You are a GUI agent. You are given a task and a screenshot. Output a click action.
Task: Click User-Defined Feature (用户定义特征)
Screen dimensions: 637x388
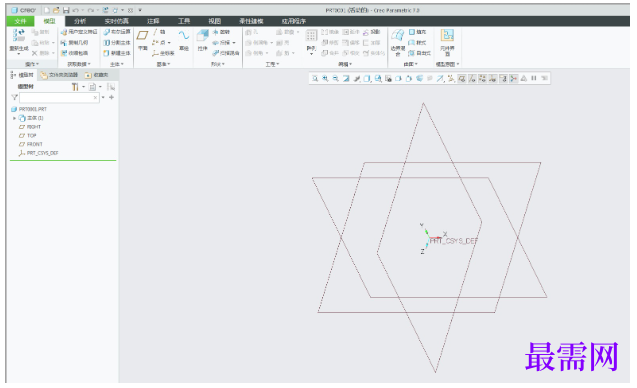click(x=79, y=32)
